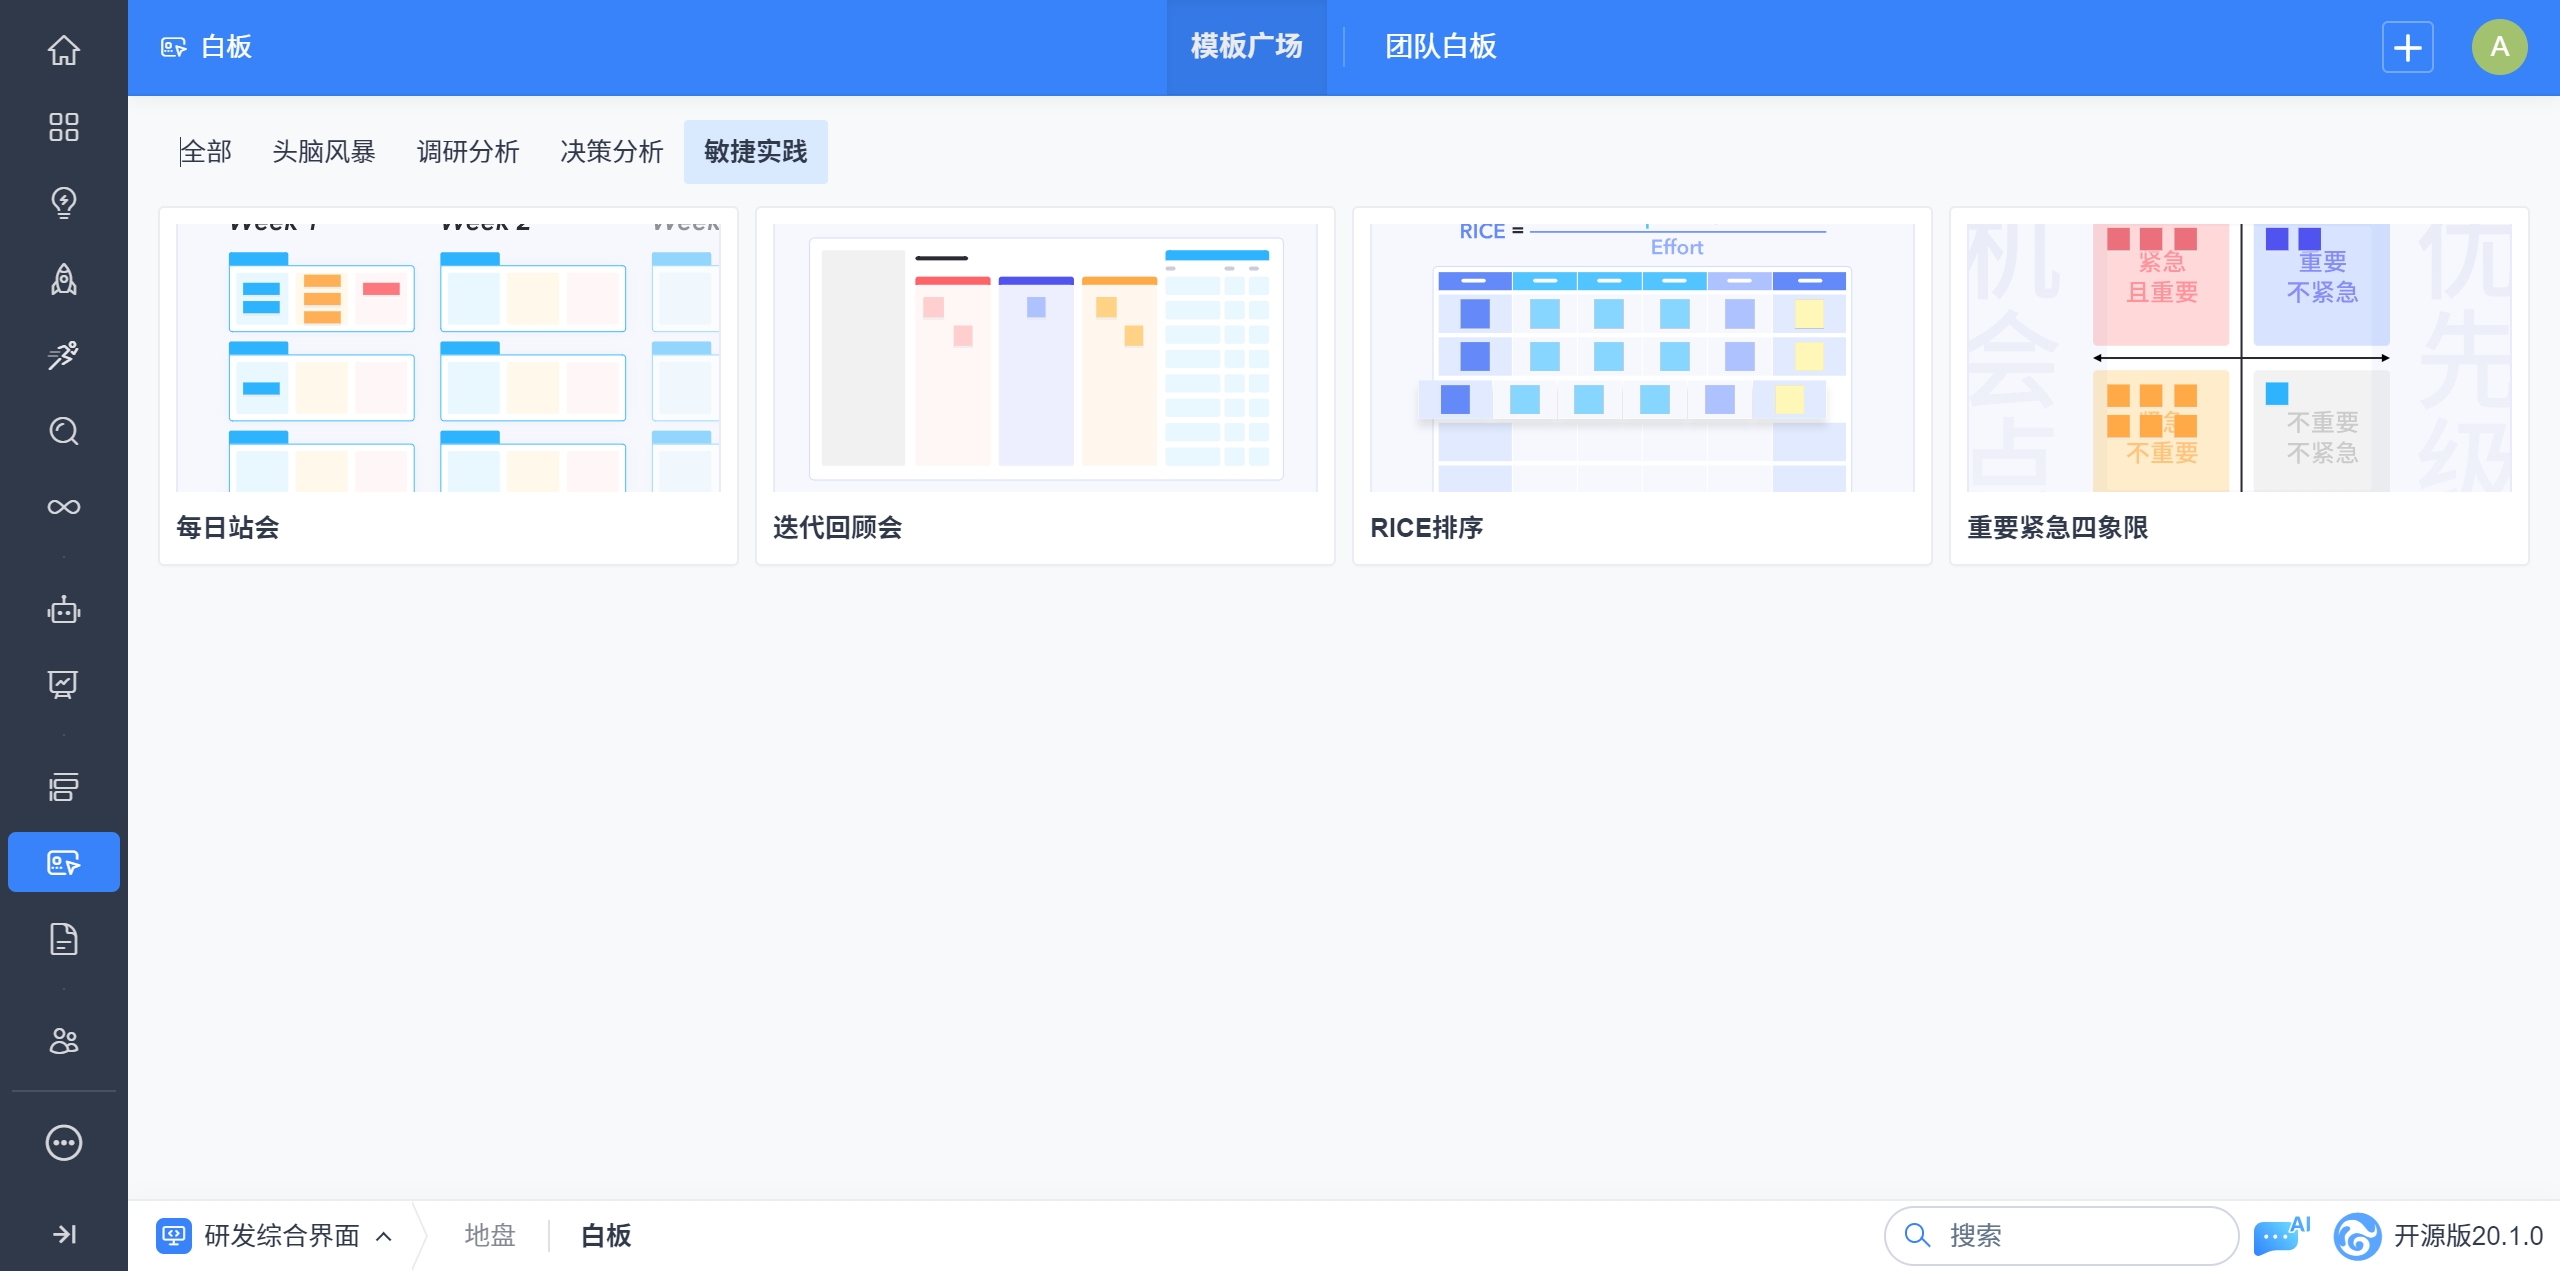Image resolution: width=2560 pixels, height=1271 pixels.
Task: Select the 决策分析 category tab
Action: (x=611, y=152)
